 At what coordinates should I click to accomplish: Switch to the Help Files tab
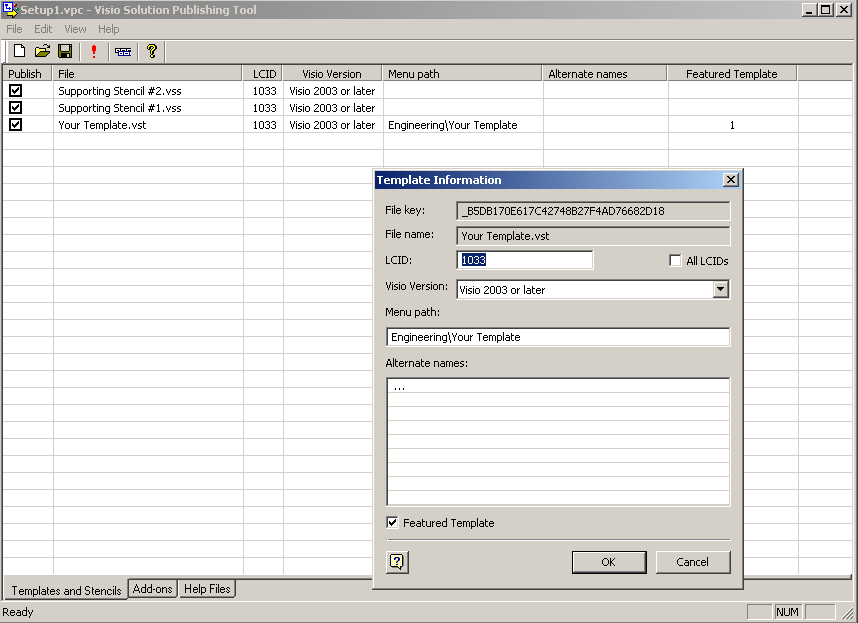207,589
